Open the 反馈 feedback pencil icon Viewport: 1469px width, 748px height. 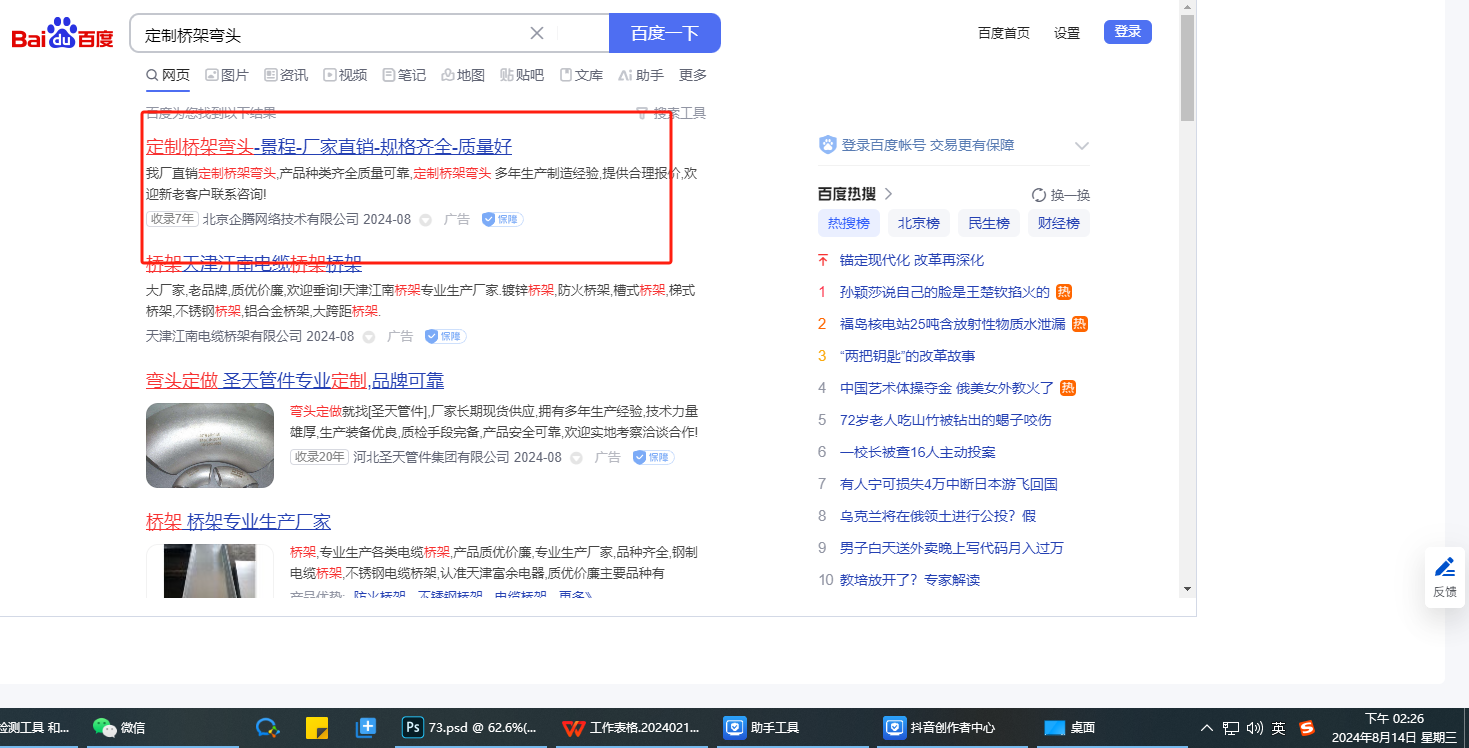click(1445, 568)
